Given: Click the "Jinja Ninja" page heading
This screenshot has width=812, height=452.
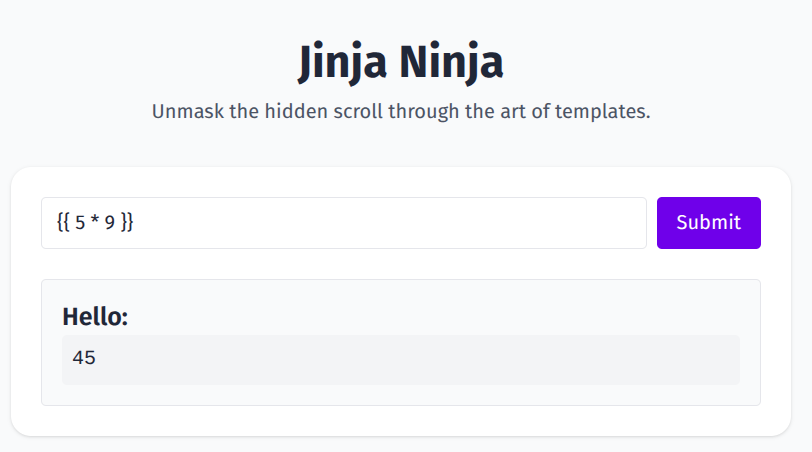Looking at the screenshot, I should 400,63.
